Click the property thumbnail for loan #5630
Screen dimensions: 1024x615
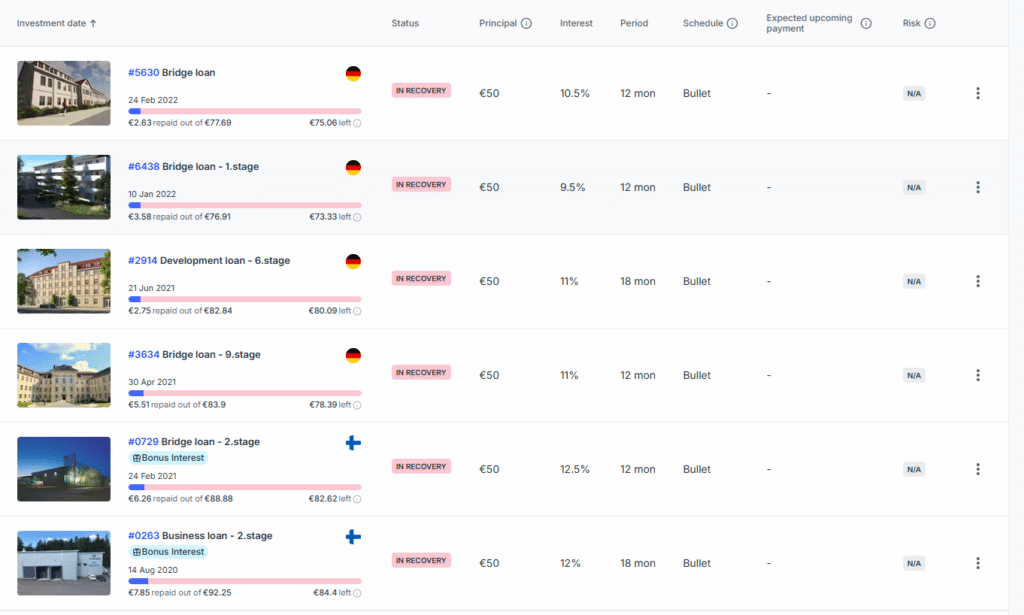pos(64,93)
